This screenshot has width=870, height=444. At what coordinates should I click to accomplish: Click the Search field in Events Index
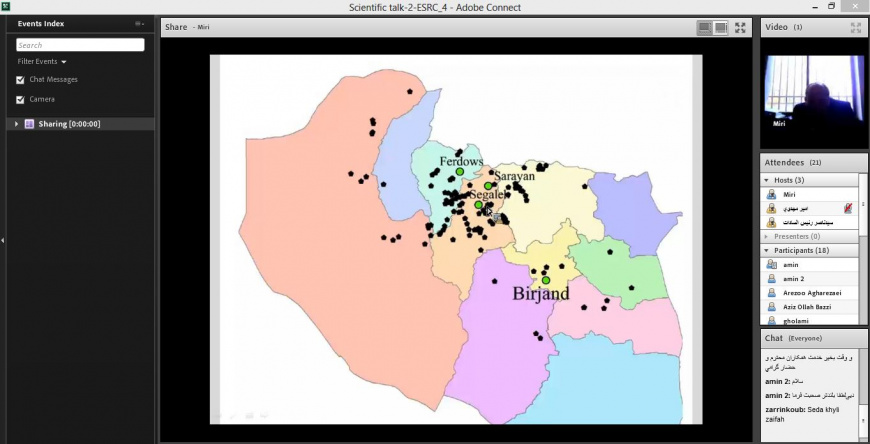(x=80, y=45)
